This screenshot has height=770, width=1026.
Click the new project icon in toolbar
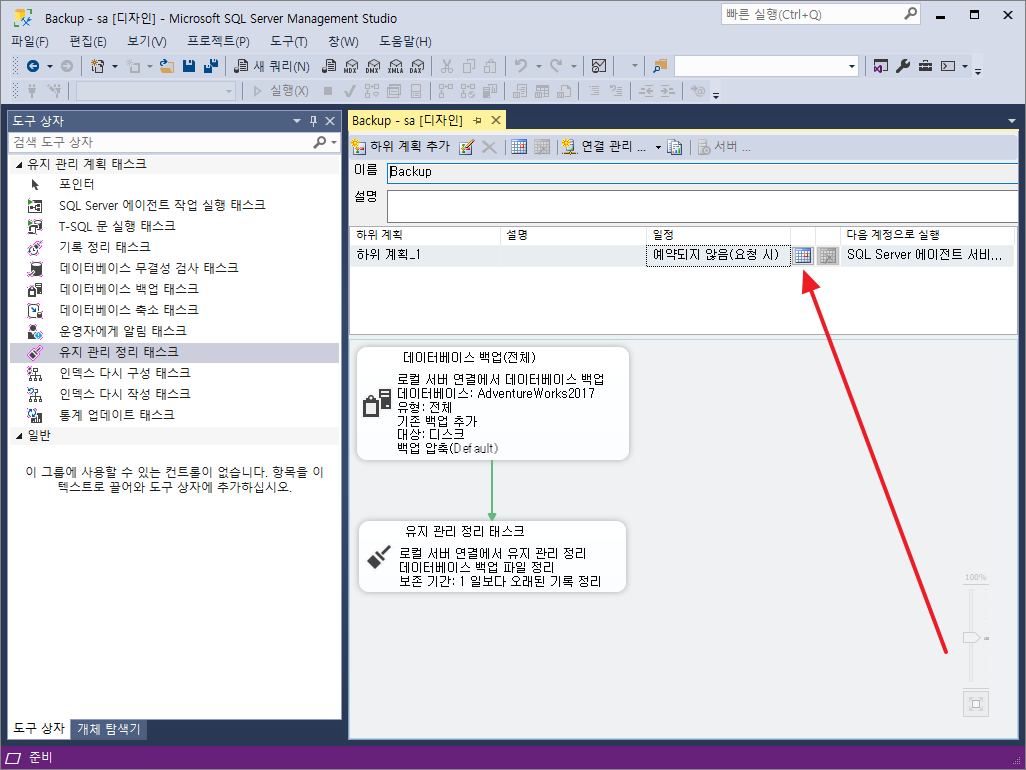pos(97,66)
